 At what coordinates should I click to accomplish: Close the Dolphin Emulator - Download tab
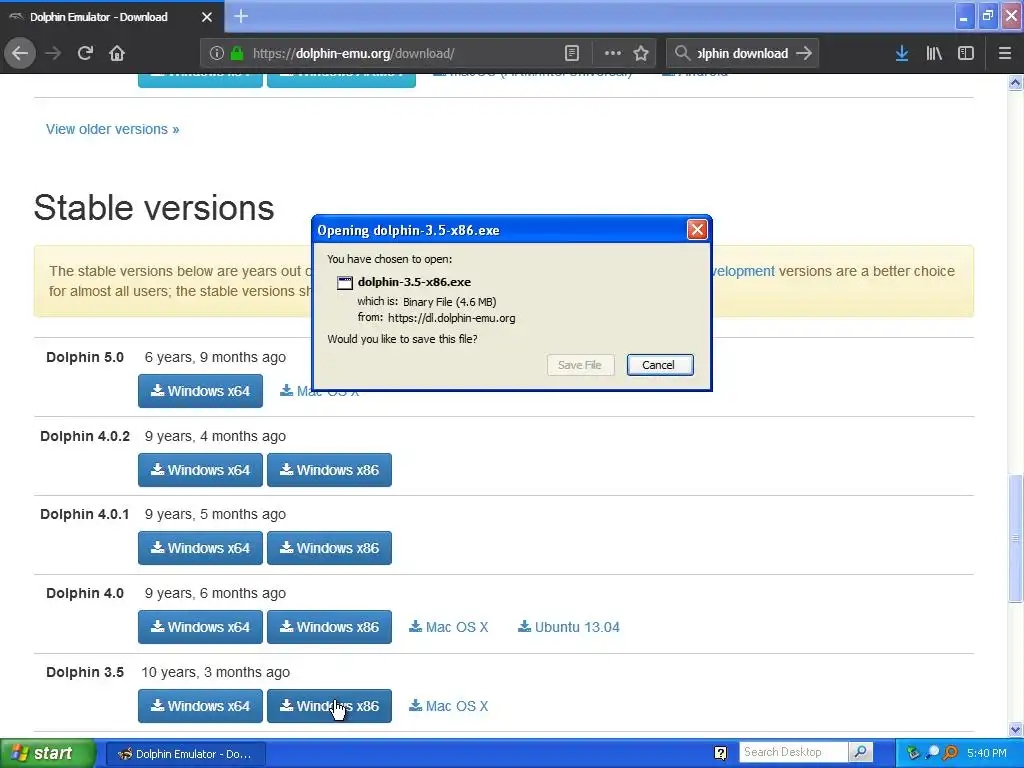pos(207,17)
